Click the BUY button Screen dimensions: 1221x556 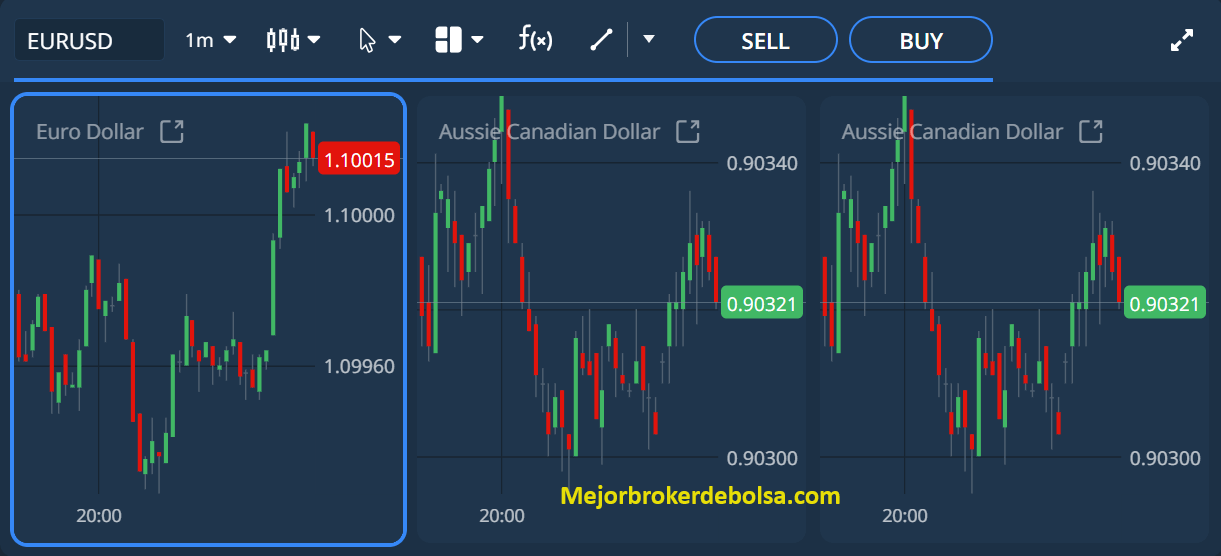921,40
